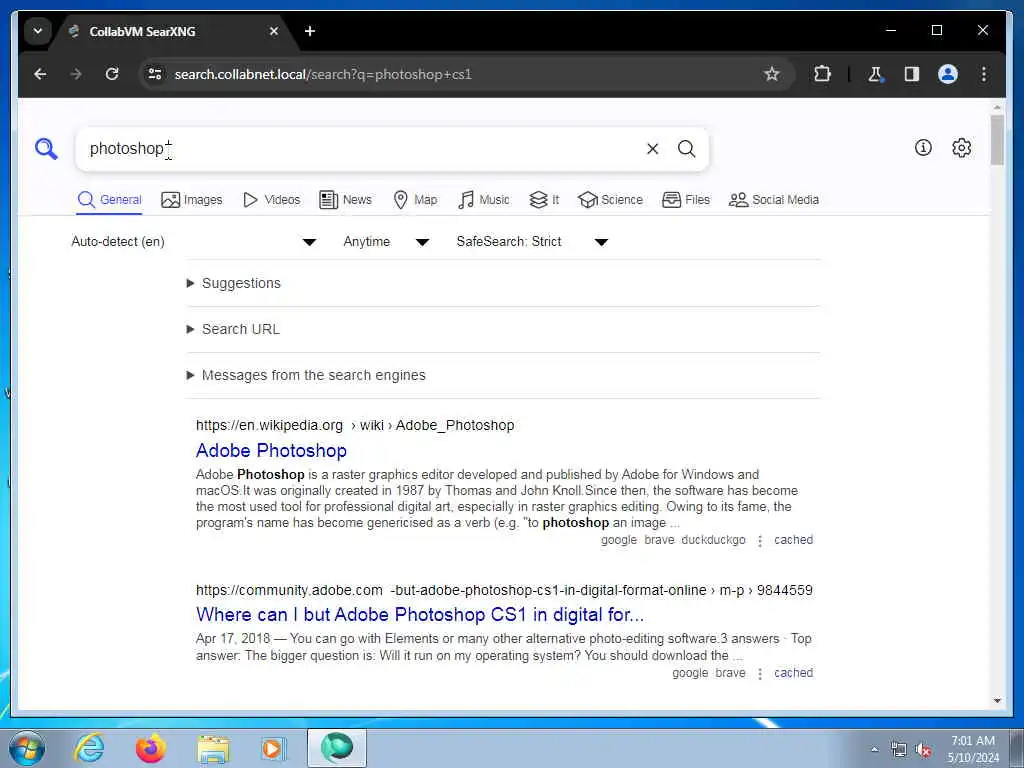Switch to the Social Media tab
Viewport: 1024px width, 768px height.
click(774, 200)
